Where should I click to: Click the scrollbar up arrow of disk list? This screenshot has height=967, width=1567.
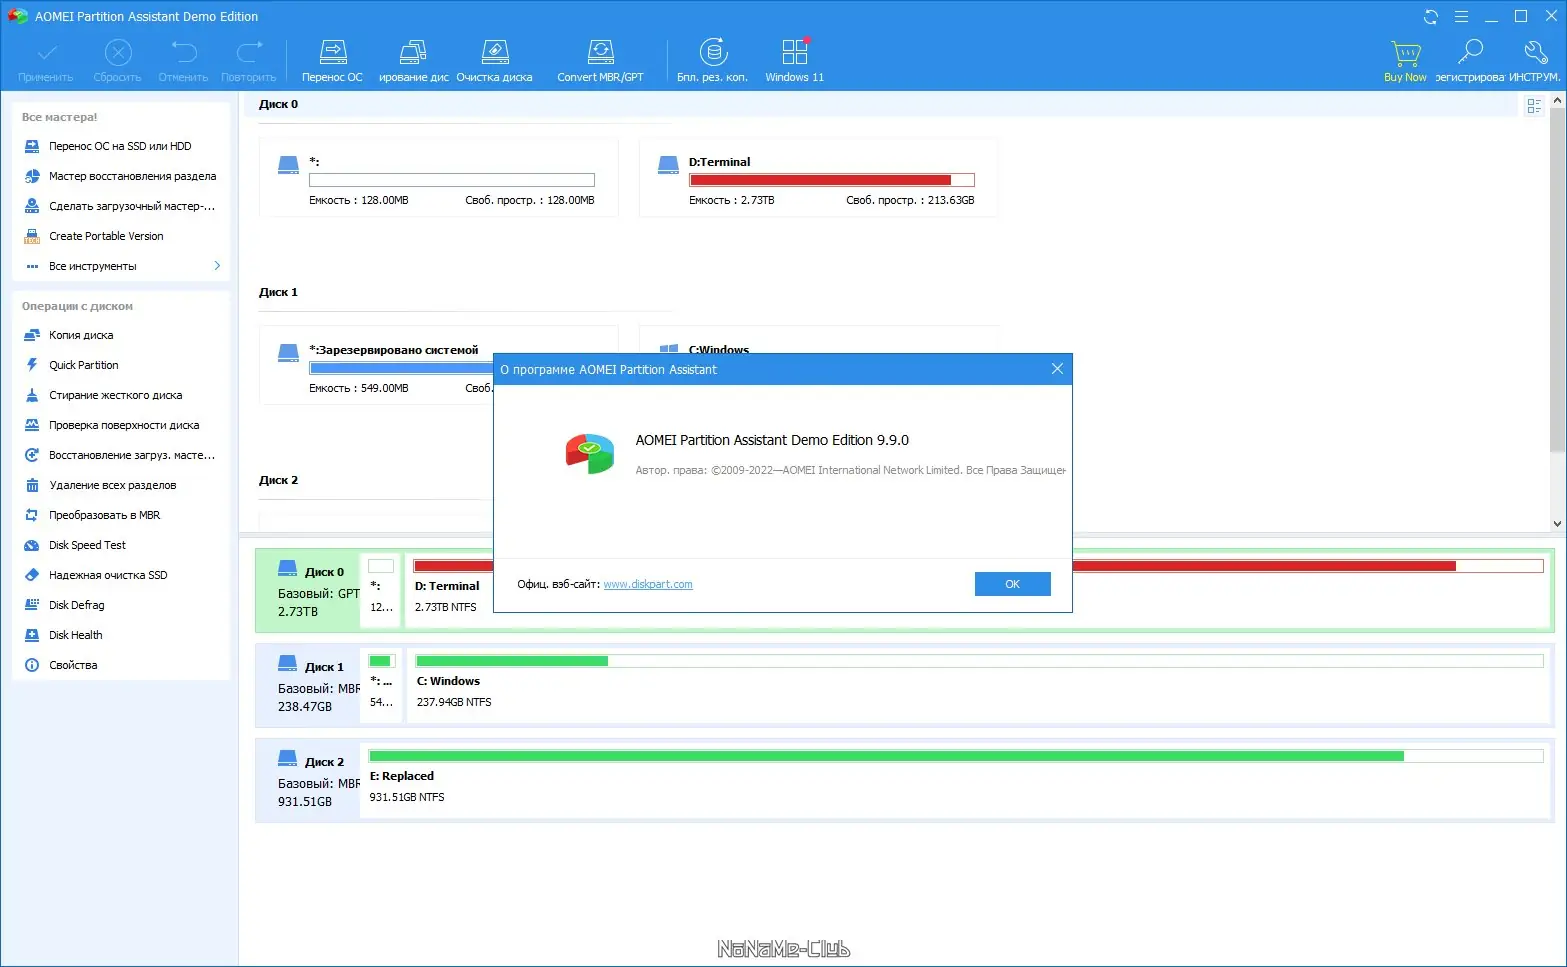[x=1557, y=101]
